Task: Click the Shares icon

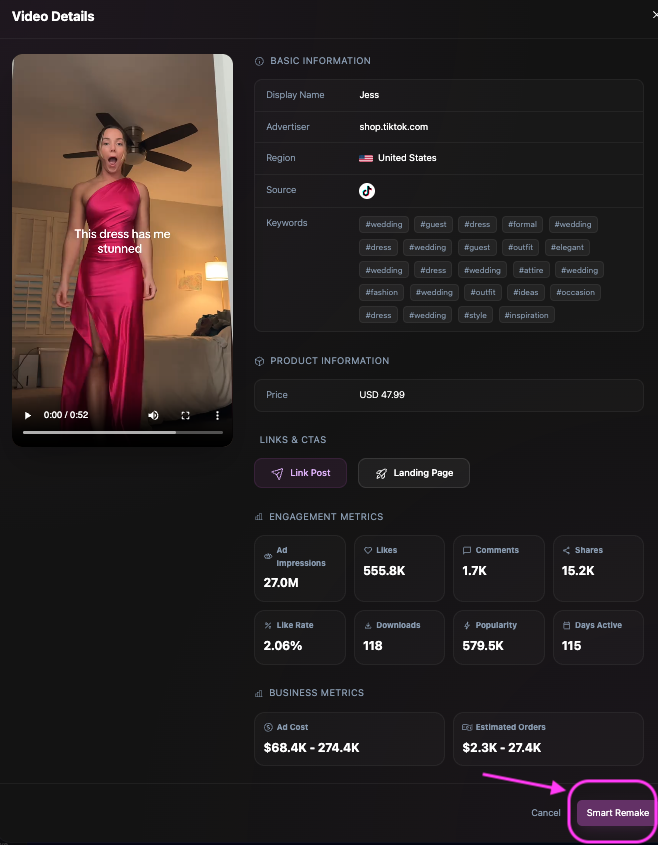Action: [x=566, y=550]
